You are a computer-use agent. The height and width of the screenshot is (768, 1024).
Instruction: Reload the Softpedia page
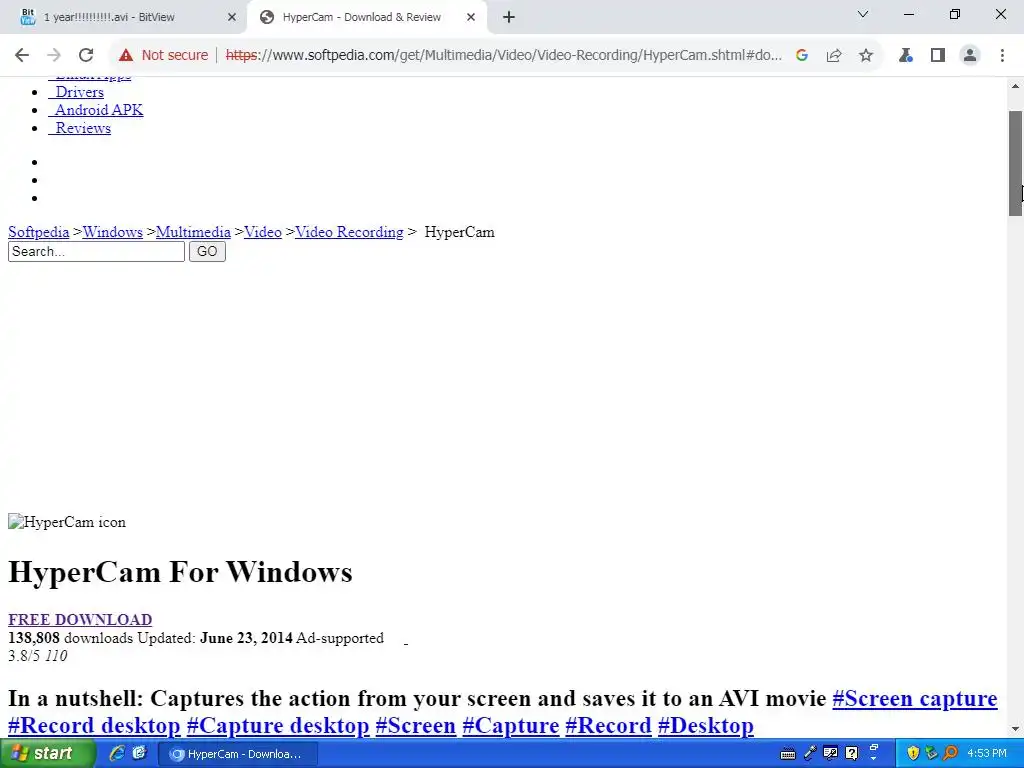coord(86,55)
